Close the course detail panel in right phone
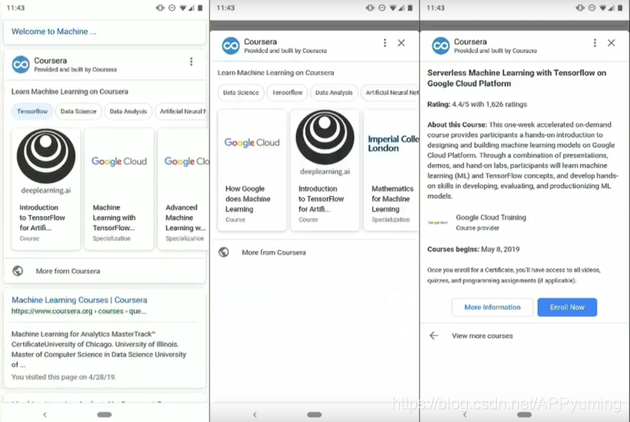The image size is (630, 422). tap(611, 43)
